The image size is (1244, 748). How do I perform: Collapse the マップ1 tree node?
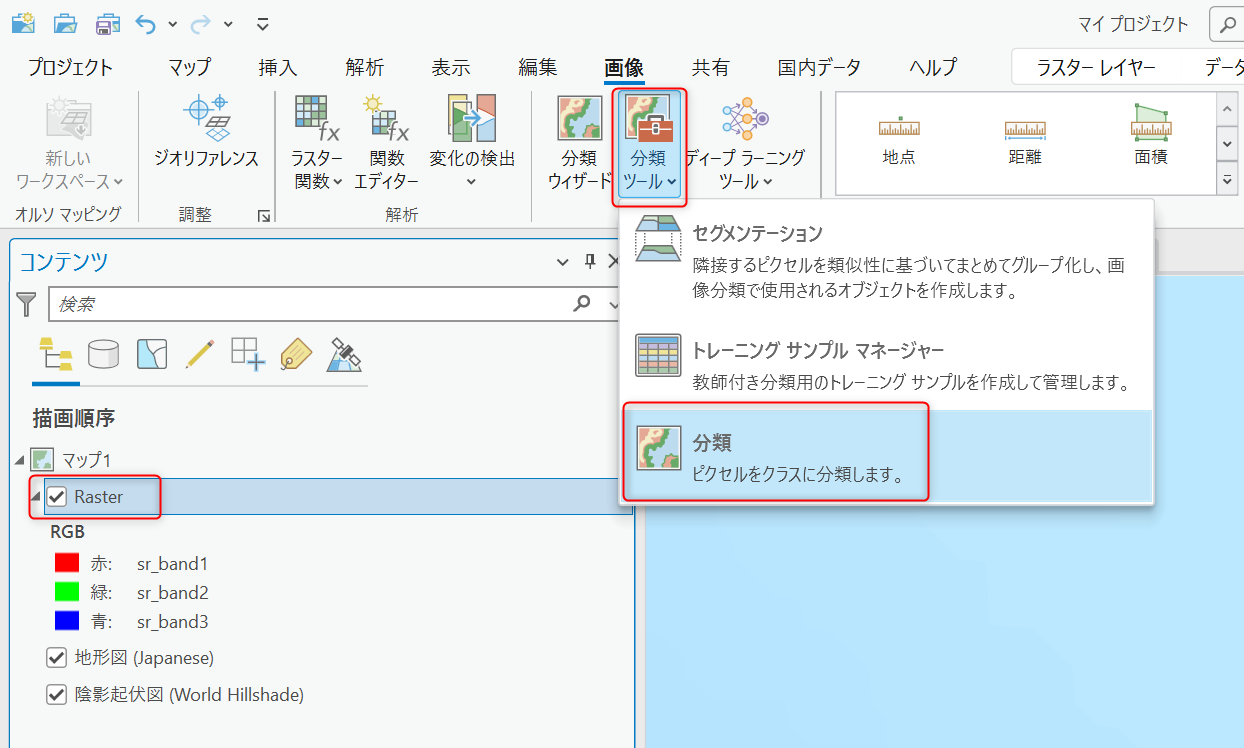point(21,460)
